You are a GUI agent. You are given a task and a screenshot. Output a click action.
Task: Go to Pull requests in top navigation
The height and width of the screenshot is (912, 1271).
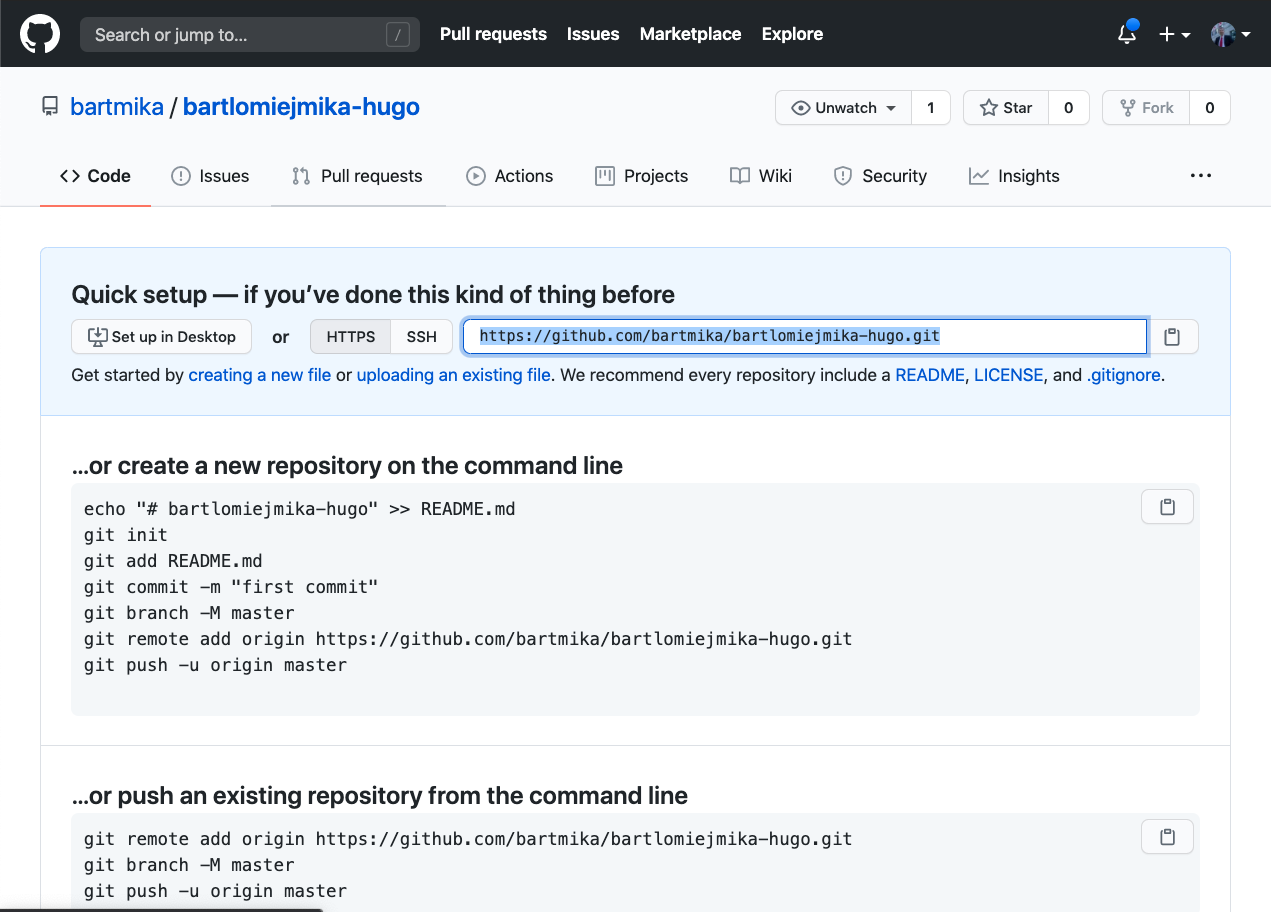click(493, 34)
